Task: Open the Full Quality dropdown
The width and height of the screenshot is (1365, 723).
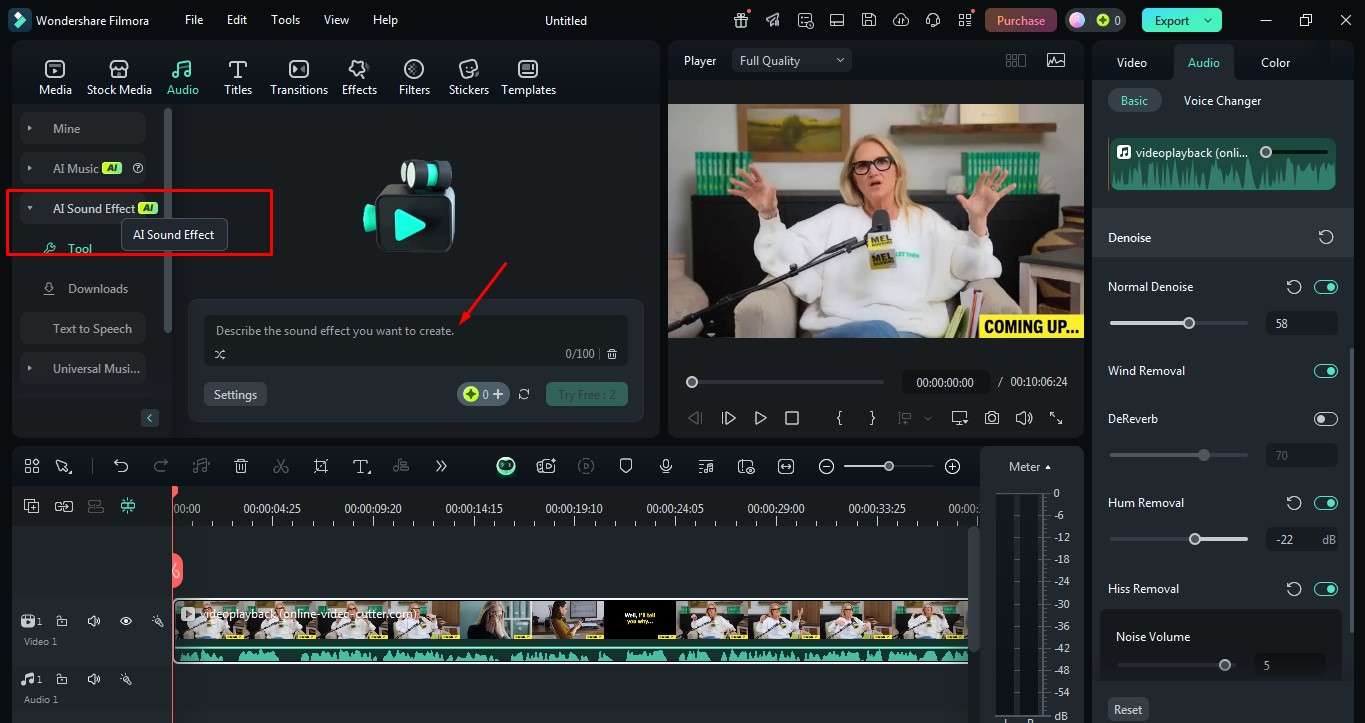Action: pyautogui.click(x=792, y=61)
